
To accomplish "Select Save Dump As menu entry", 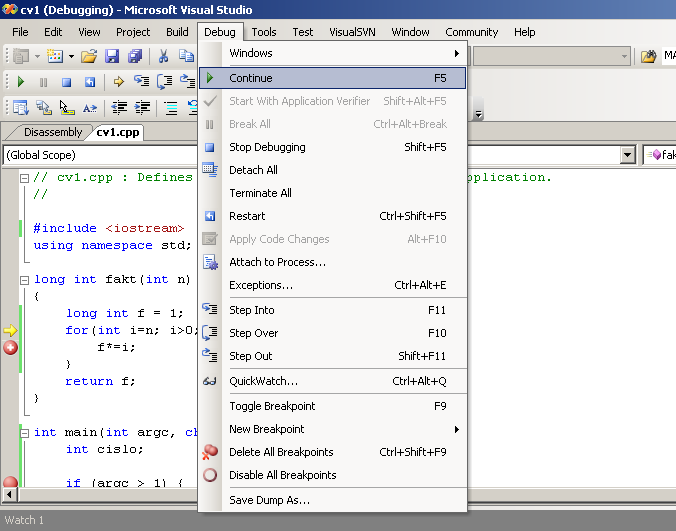I will [x=332, y=500].
